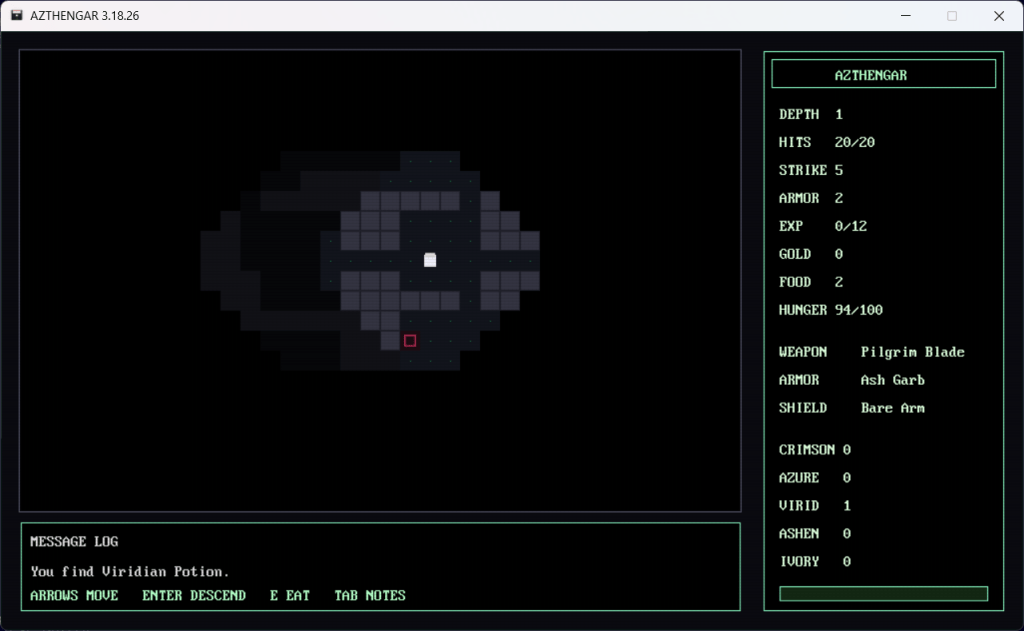
Task: Click the ARROWS MOVE hint
Action: (74, 596)
